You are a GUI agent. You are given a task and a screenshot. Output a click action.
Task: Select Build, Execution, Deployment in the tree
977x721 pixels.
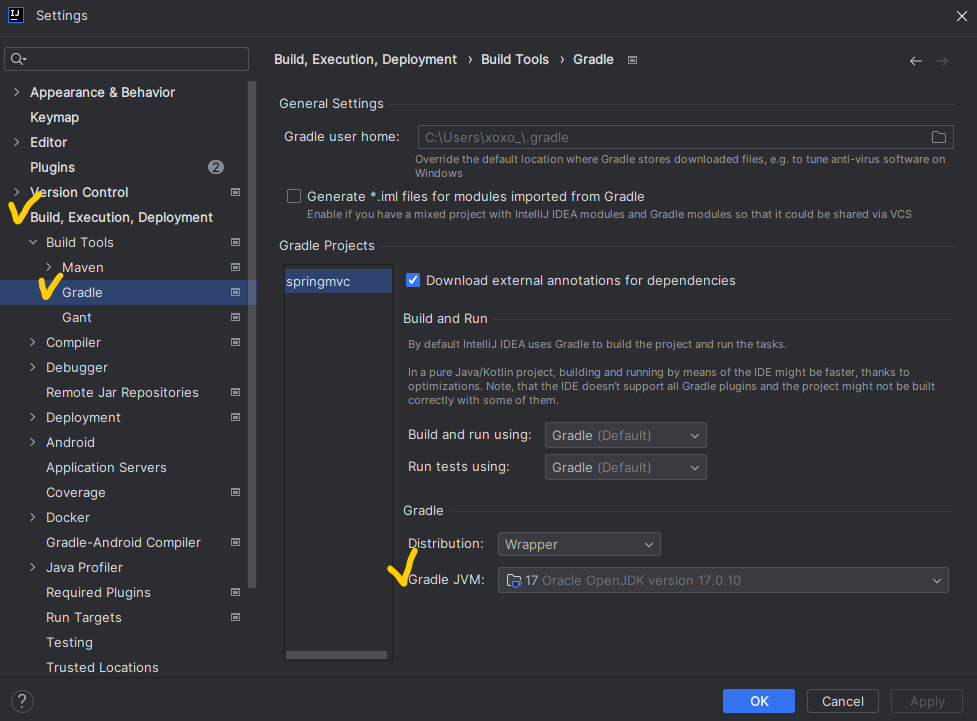122,217
